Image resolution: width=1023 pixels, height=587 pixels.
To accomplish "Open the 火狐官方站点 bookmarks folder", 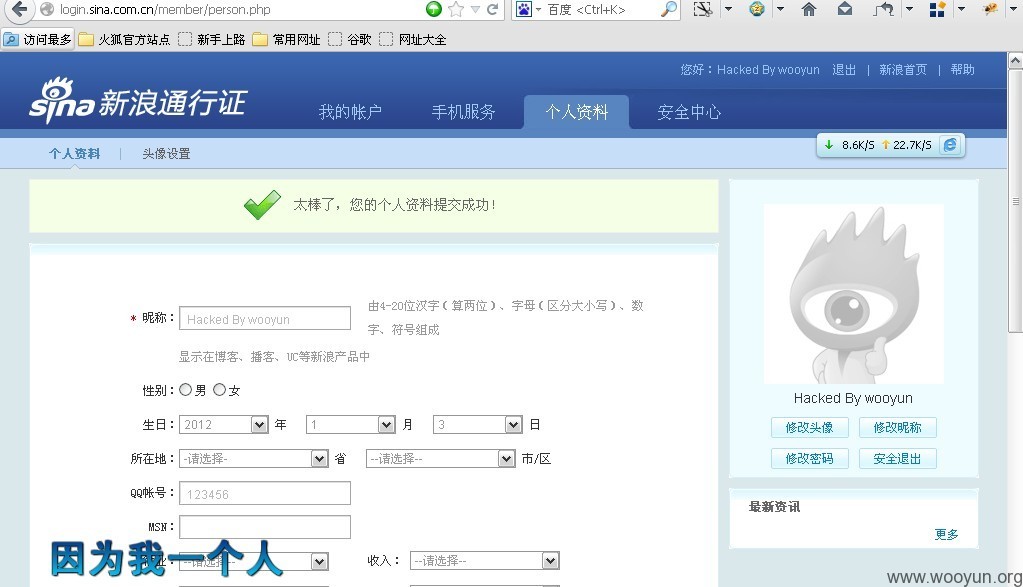I will (x=124, y=39).
